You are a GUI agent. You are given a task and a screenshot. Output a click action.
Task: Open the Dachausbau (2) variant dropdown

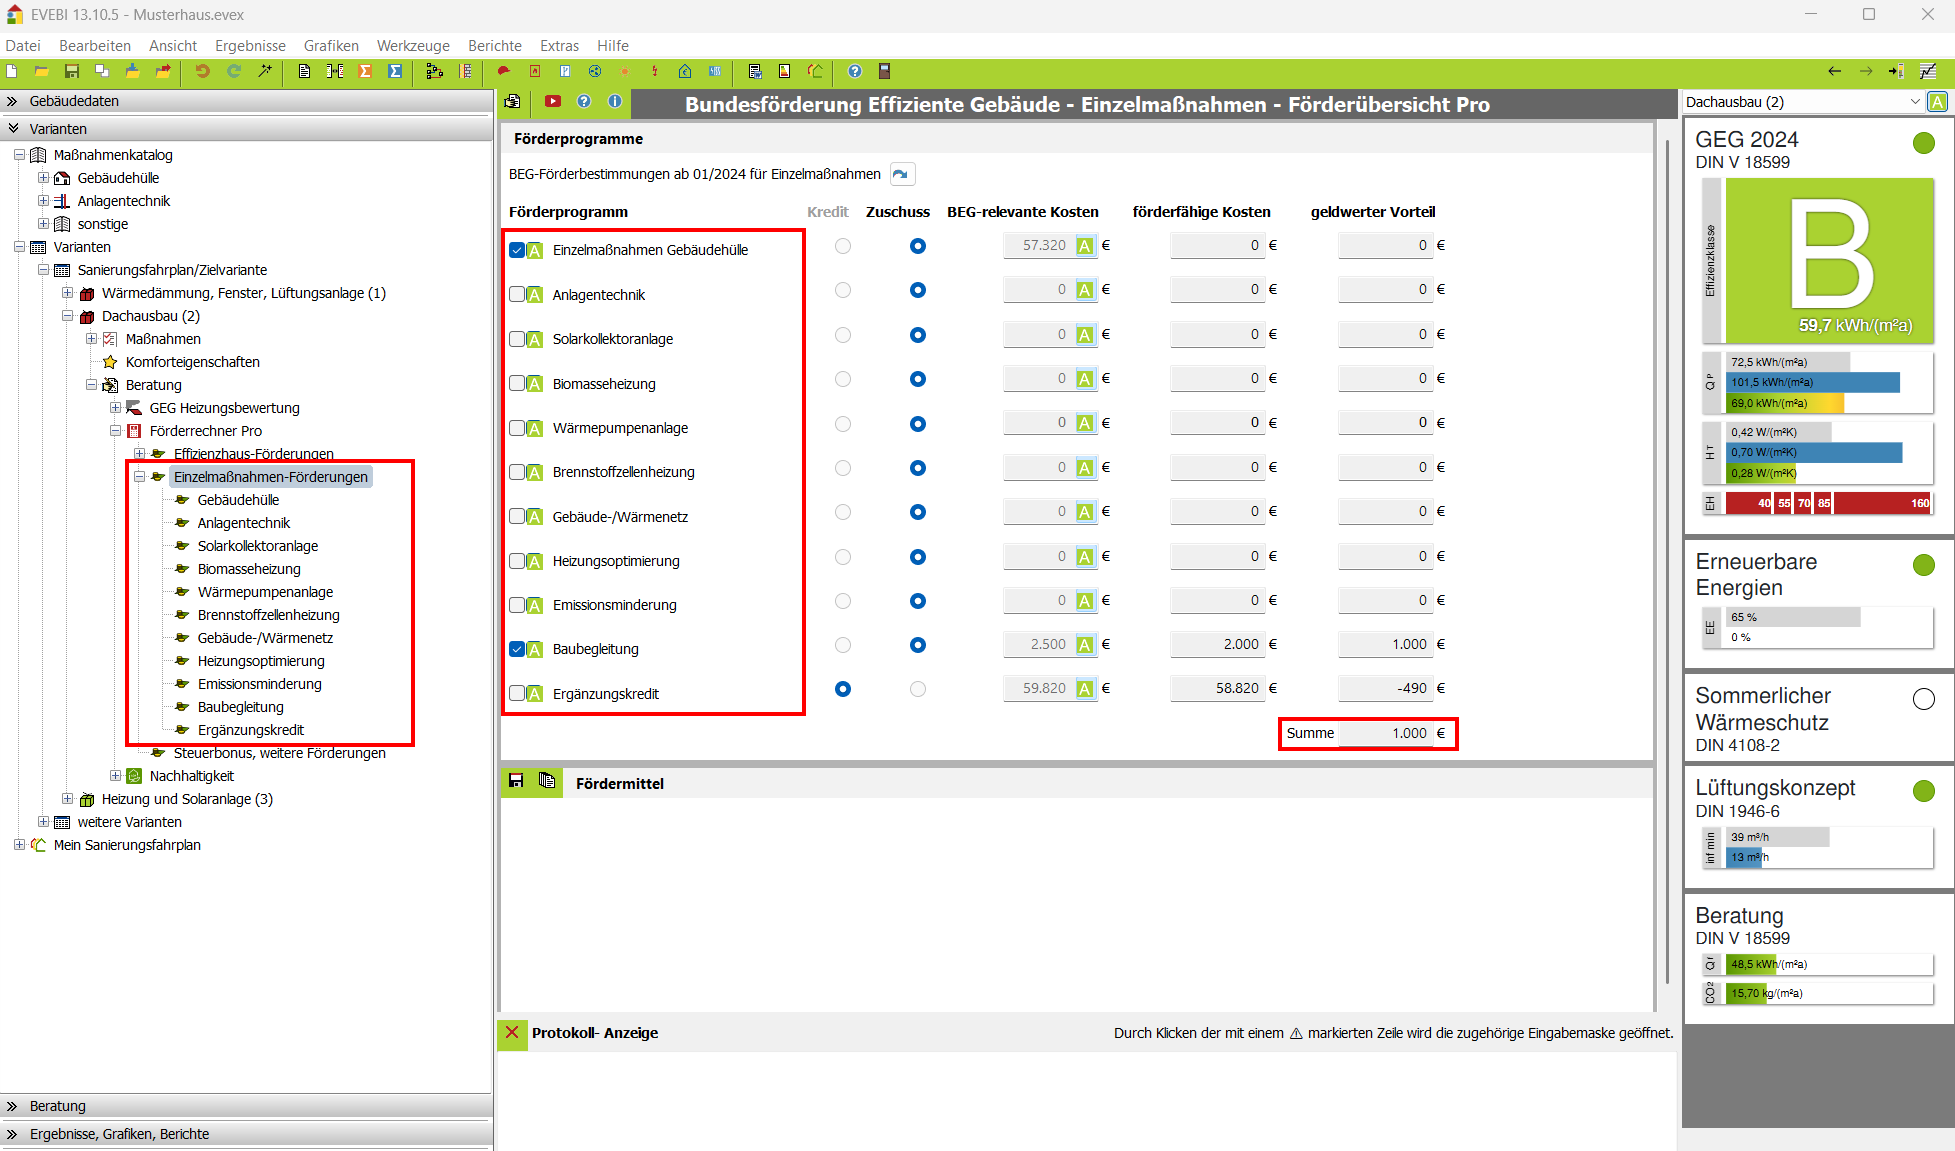tap(1915, 102)
